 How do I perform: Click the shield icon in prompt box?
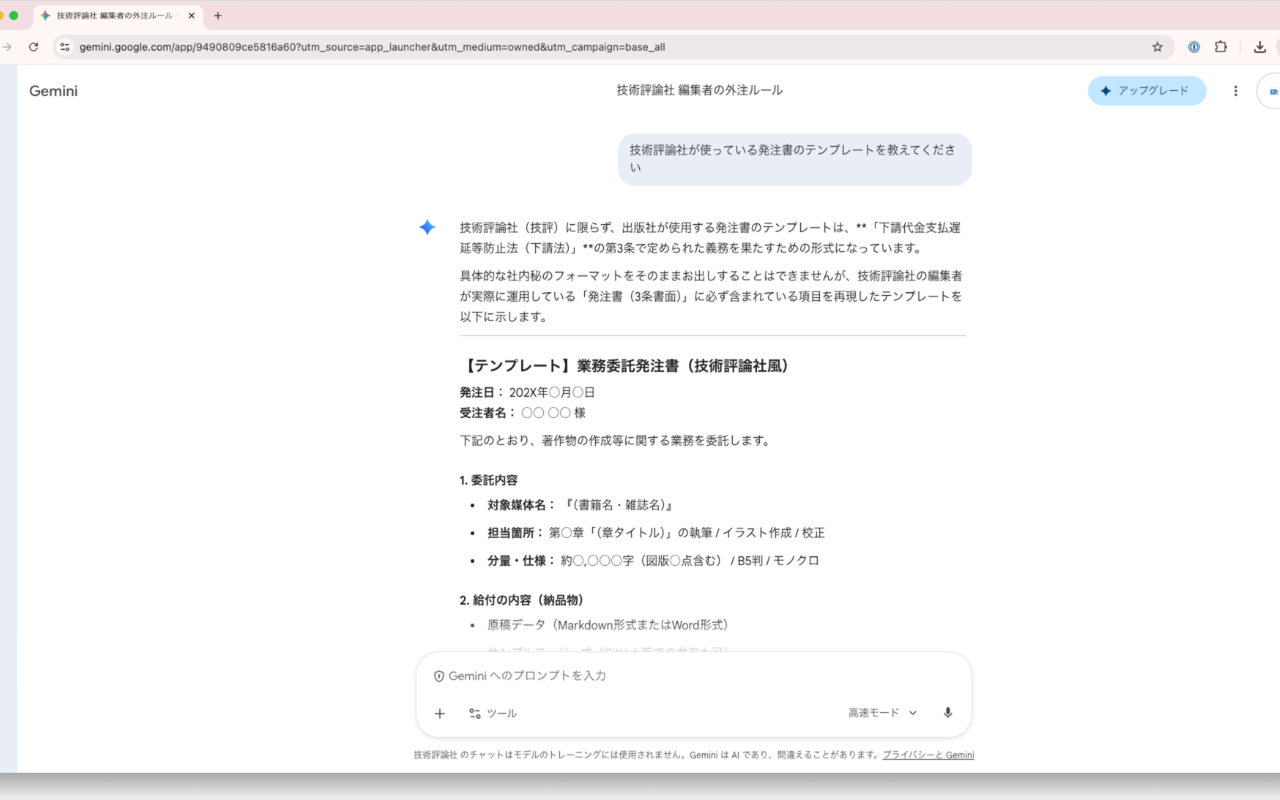[439, 677]
